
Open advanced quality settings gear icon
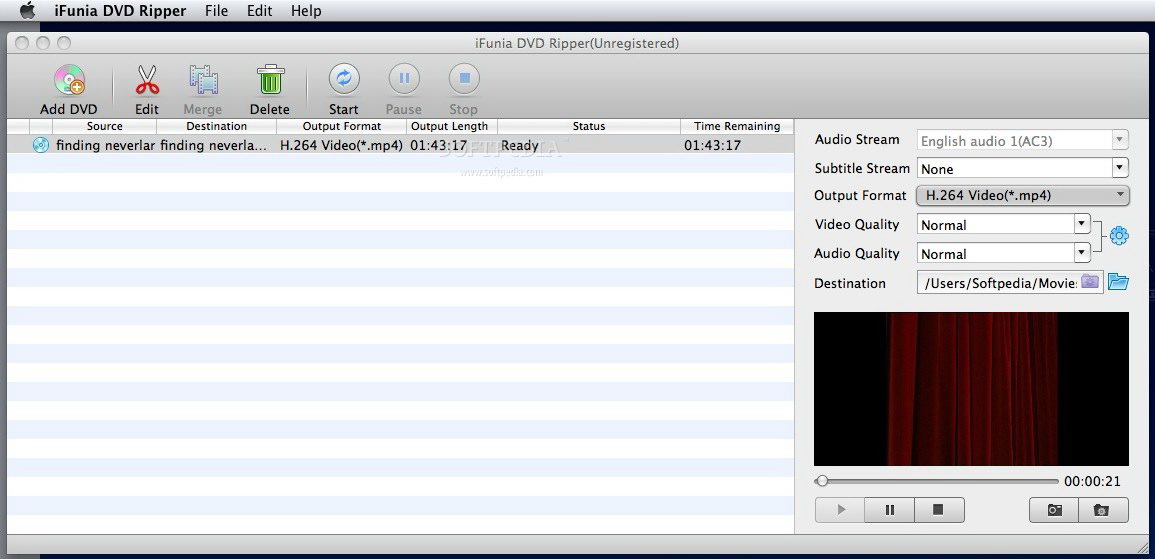1119,236
